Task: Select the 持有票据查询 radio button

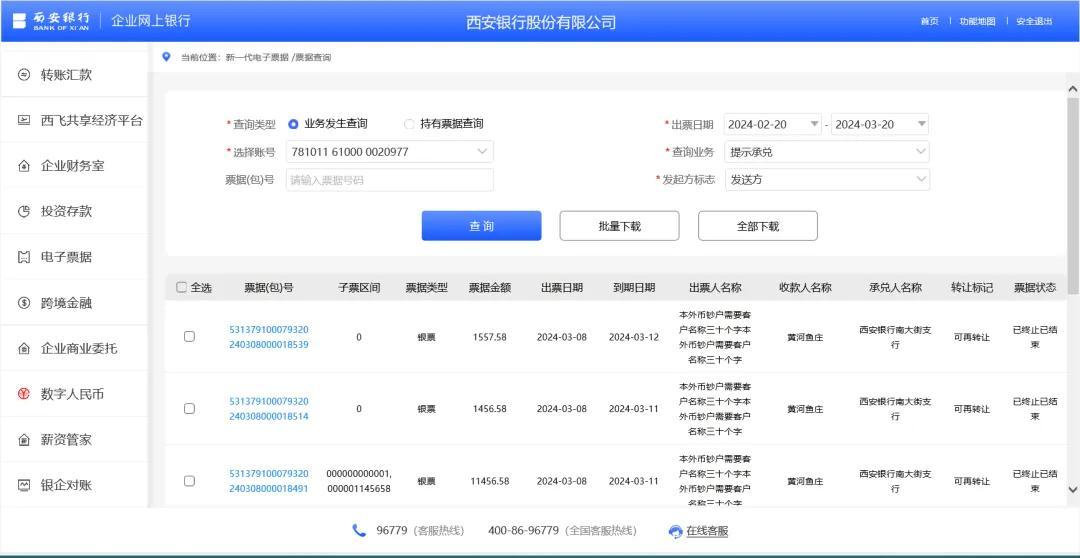Action: [409, 124]
